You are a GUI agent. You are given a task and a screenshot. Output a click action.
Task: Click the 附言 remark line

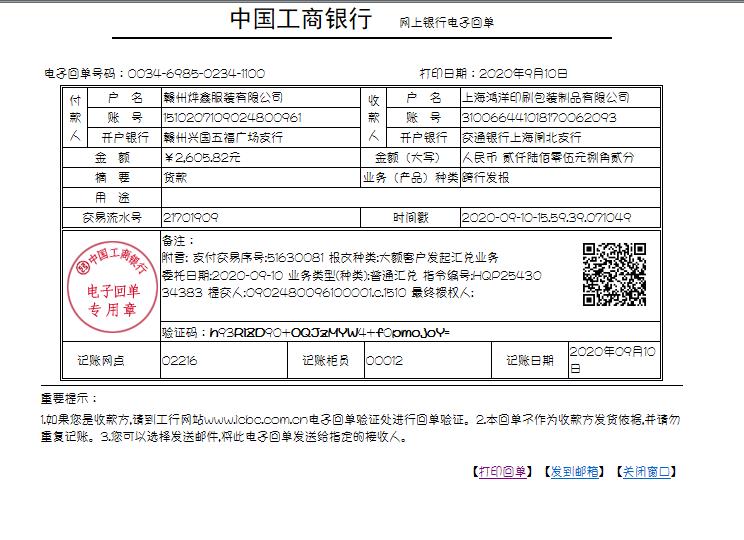click(x=330, y=258)
